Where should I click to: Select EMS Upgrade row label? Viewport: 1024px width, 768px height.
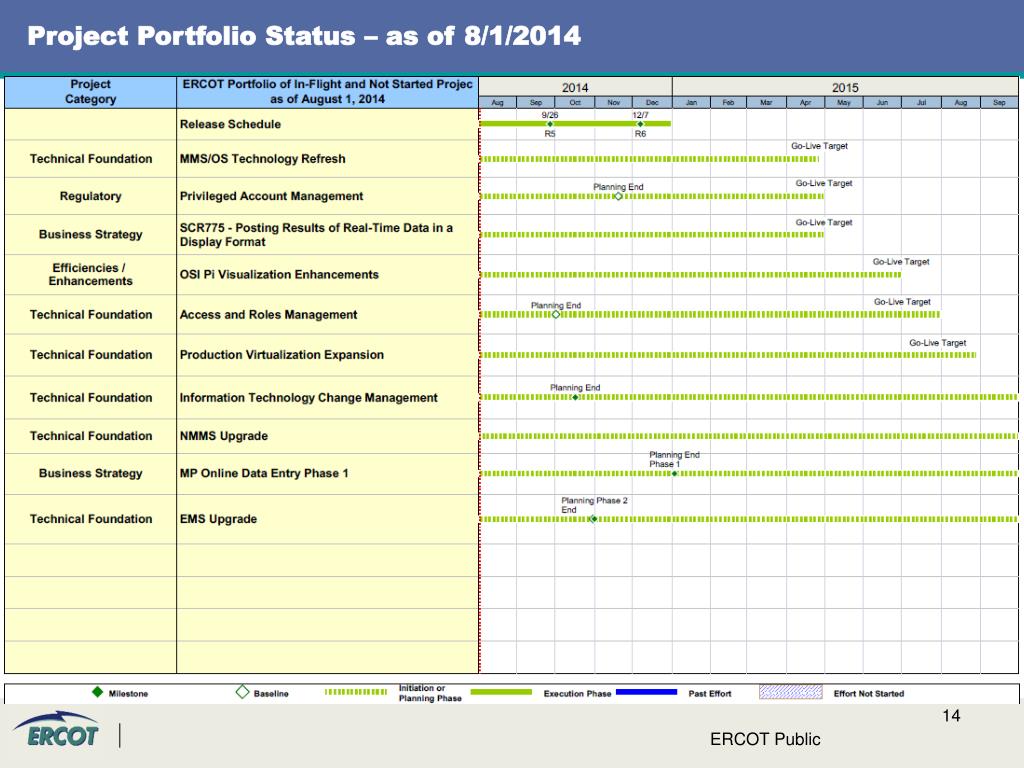(x=218, y=519)
